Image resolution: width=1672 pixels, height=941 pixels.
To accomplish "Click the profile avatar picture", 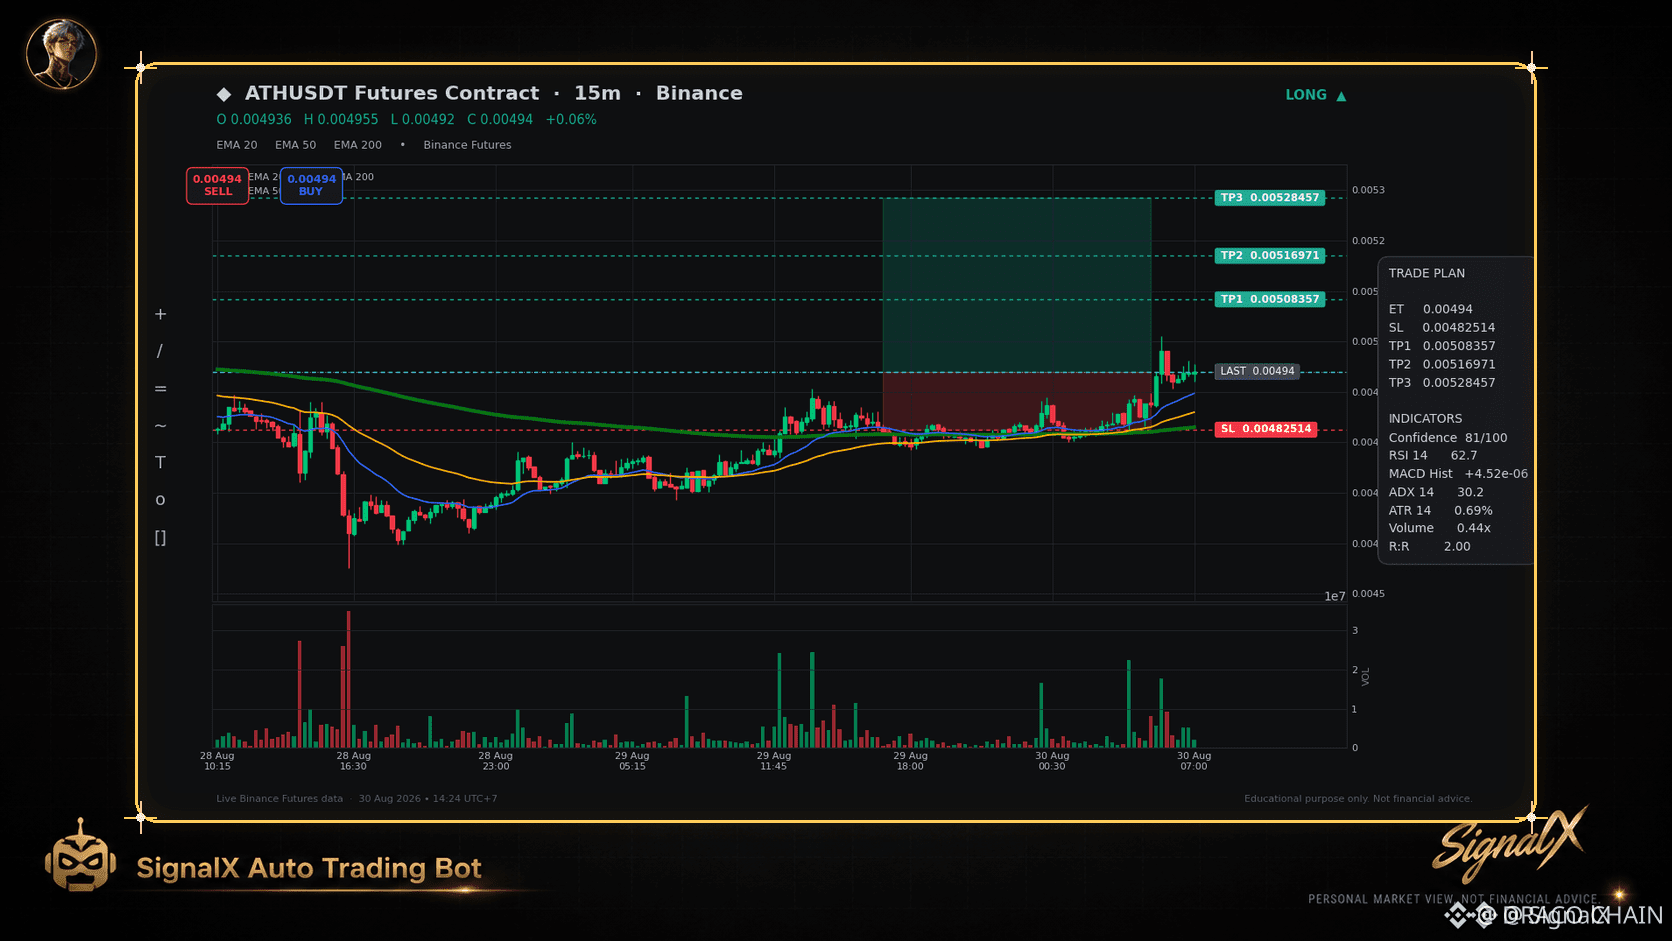I will tap(61, 54).
